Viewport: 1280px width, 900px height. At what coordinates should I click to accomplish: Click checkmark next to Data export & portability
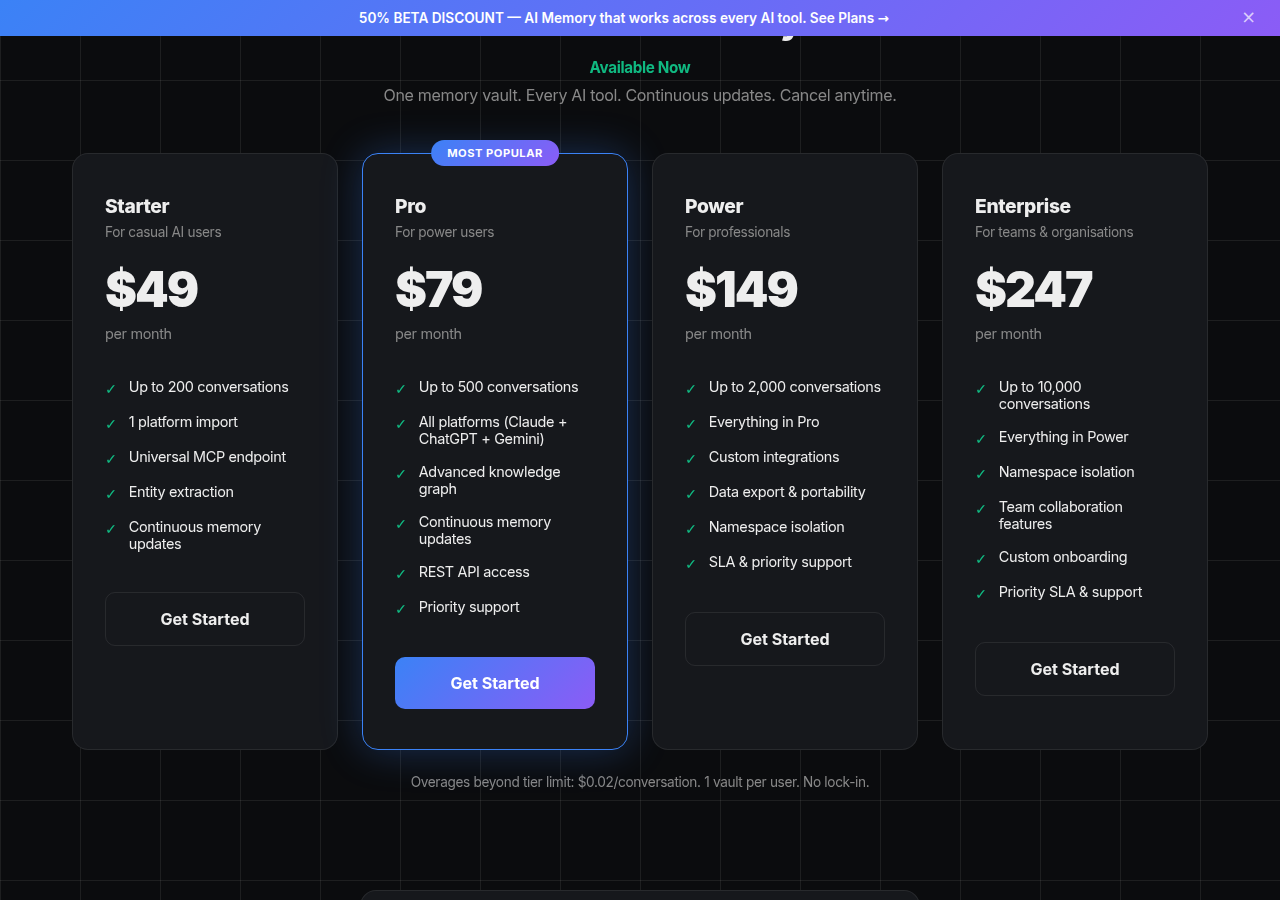coord(691,493)
